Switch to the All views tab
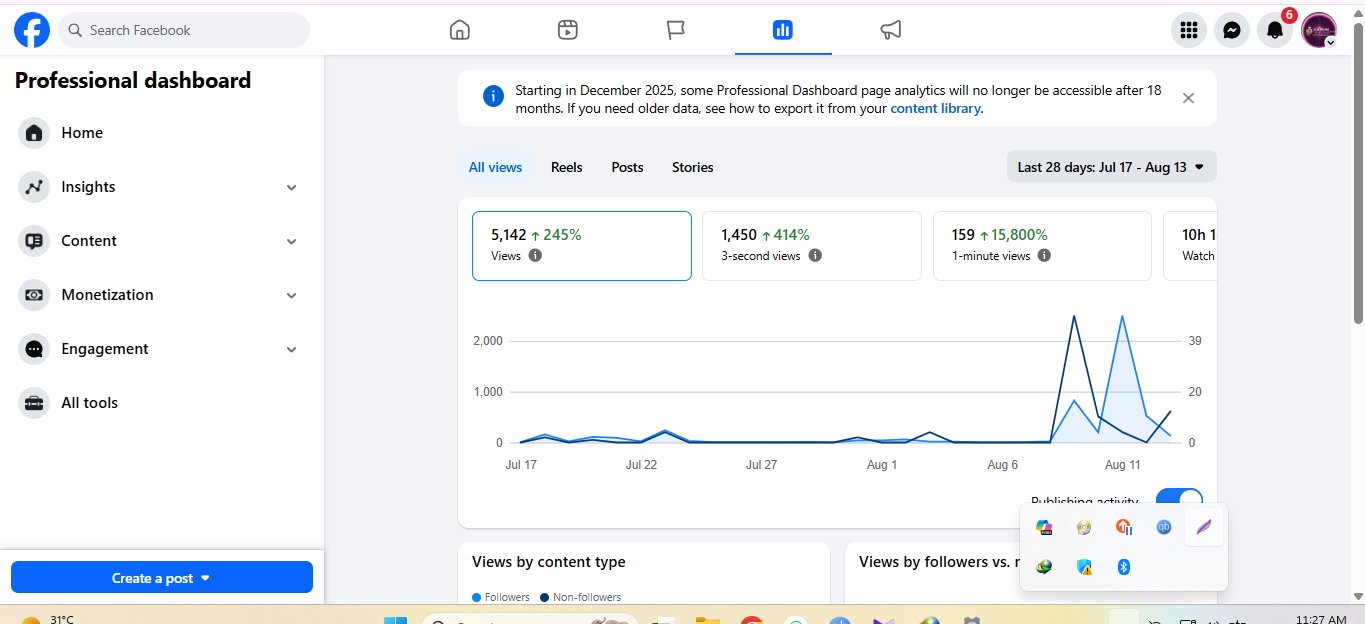The width and height of the screenshot is (1365, 624). 495,167
